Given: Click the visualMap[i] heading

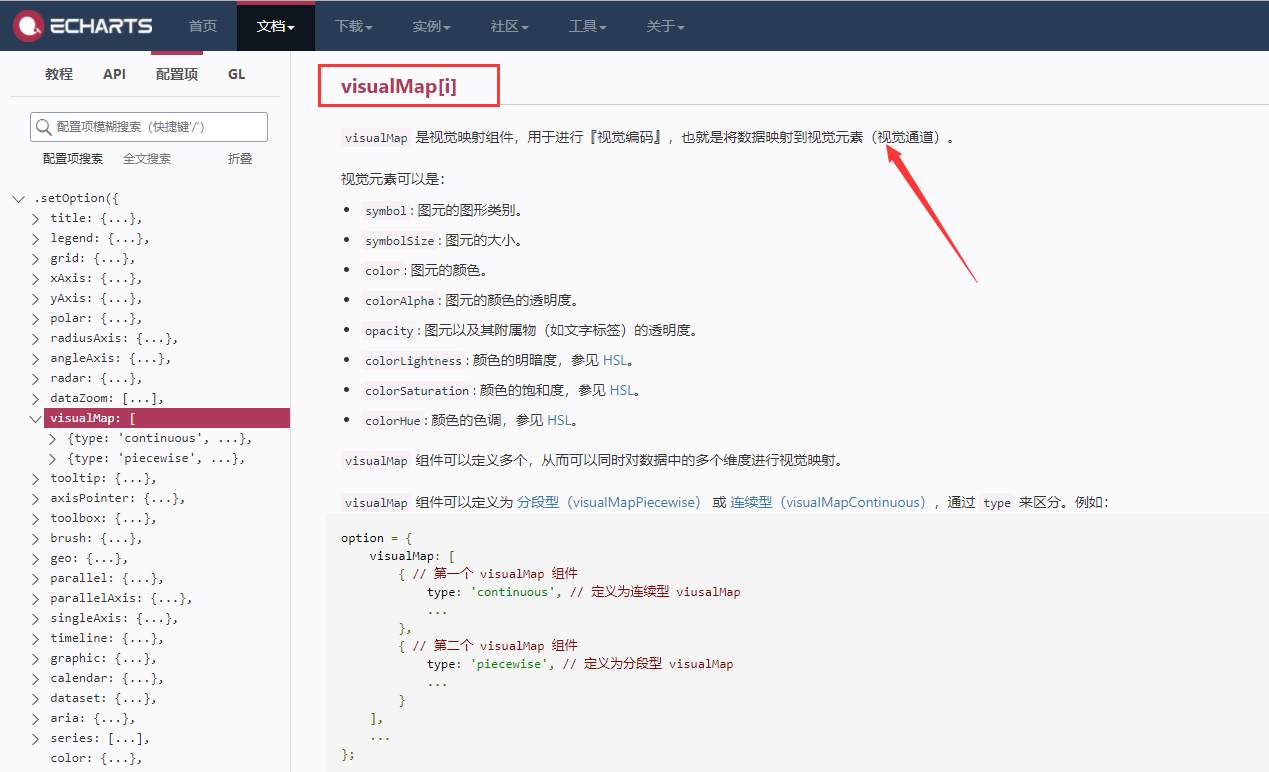Looking at the screenshot, I should point(399,86).
